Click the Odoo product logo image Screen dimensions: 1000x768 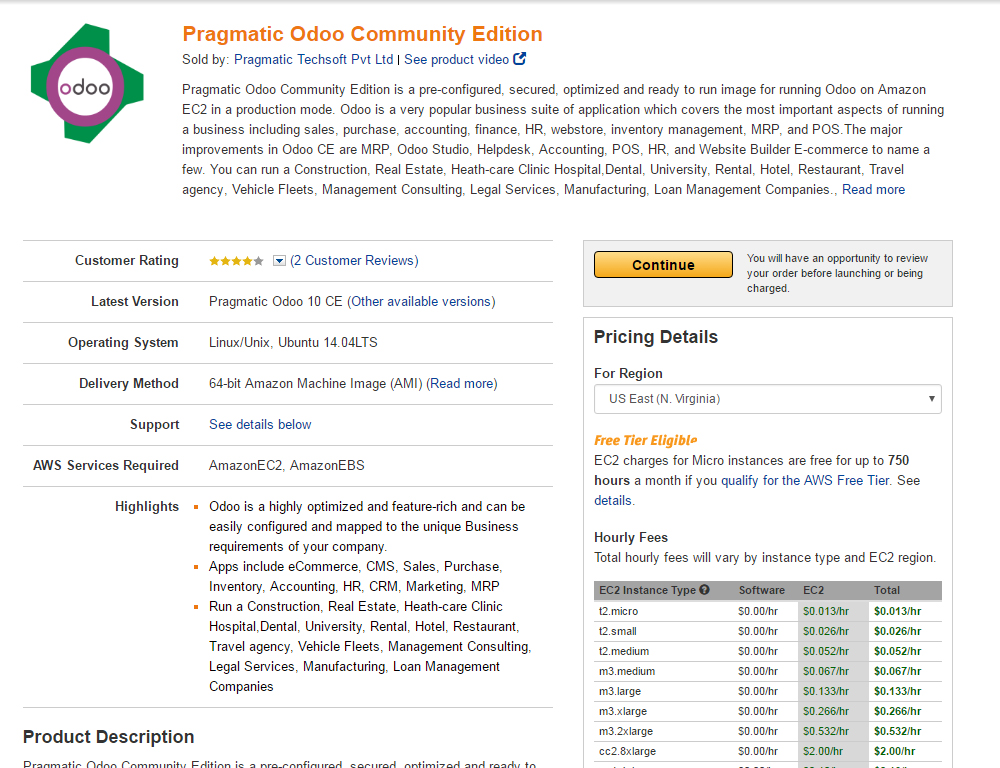(x=87, y=83)
